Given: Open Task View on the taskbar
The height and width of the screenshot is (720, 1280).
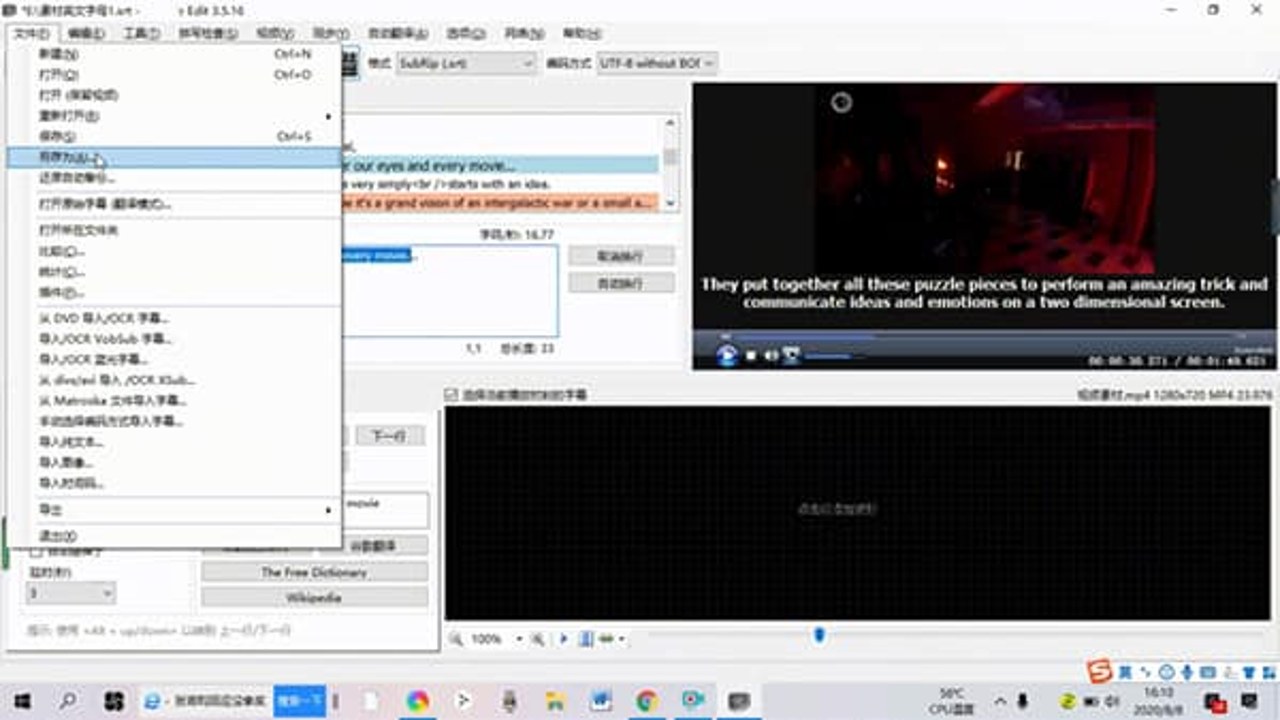Looking at the screenshot, I should [113, 701].
